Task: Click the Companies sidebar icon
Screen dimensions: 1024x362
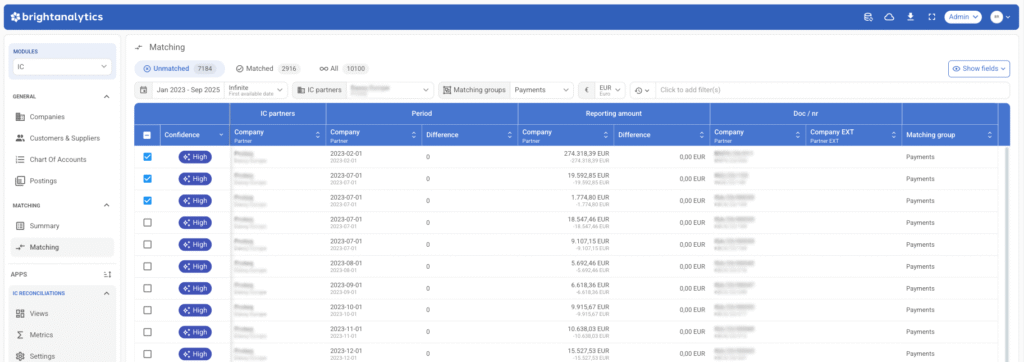Action: pyautogui.click(x=20, y=117)
